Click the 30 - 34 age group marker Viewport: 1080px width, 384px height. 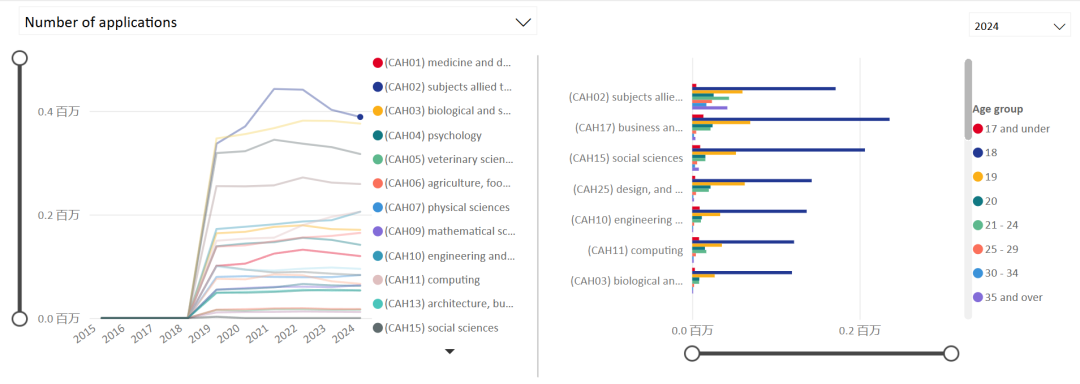click(977, 273)
